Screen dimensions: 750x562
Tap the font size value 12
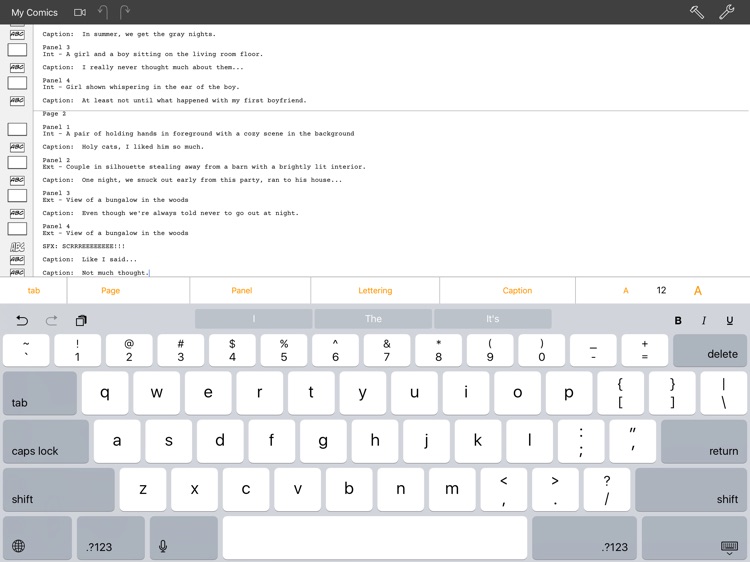point(661,290)
